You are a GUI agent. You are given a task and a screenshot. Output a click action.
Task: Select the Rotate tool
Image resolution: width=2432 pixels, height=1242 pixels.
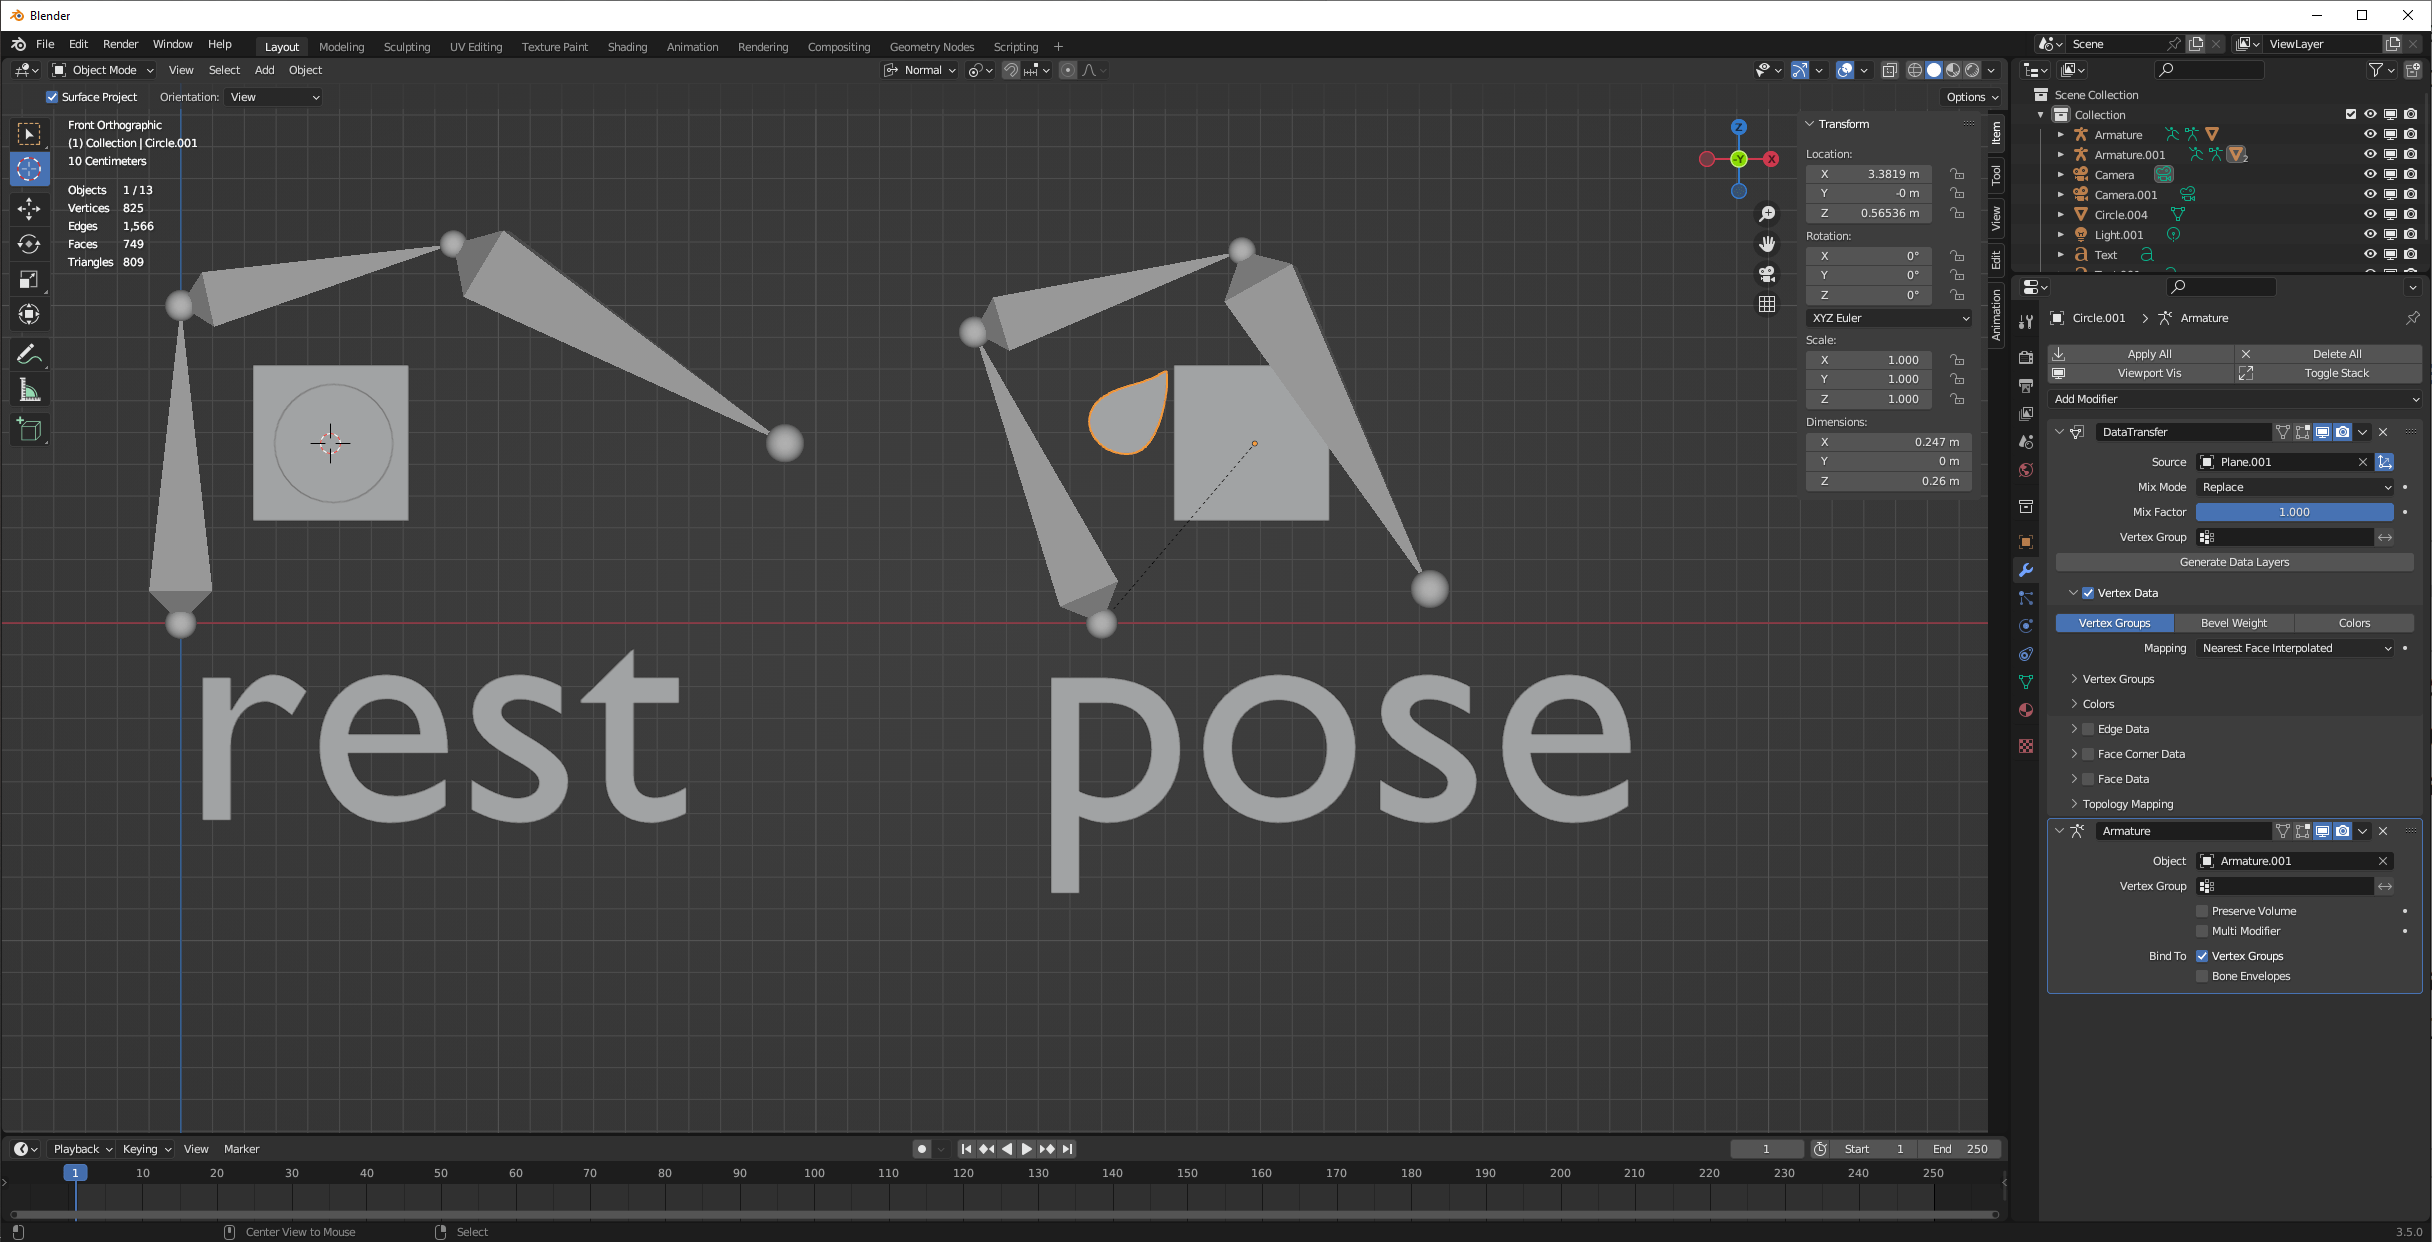click(29, 244)
